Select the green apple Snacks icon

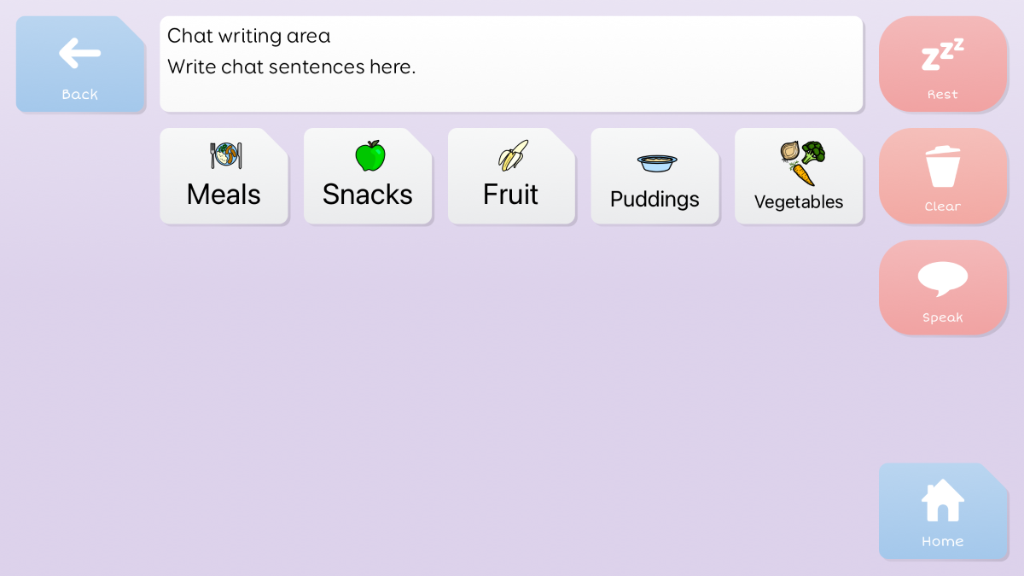click(x=370, y=156)
